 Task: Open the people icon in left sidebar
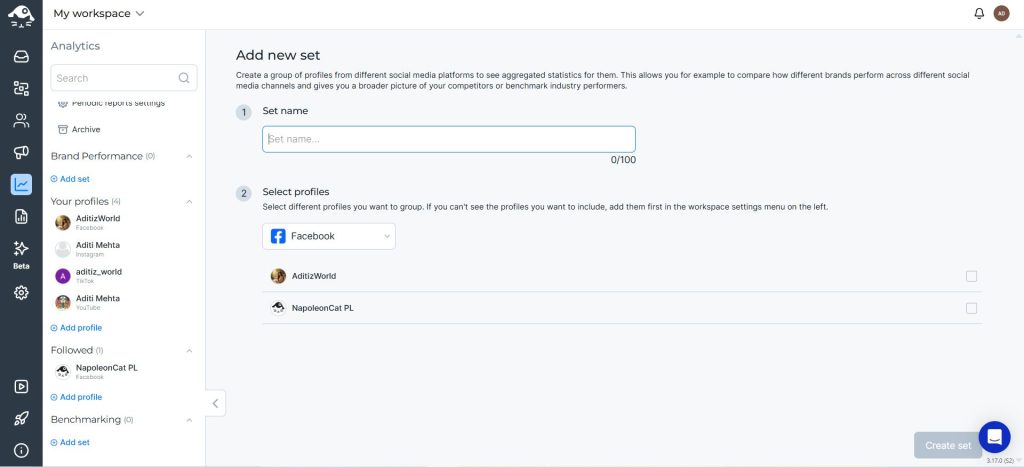[x=21, y=120]
